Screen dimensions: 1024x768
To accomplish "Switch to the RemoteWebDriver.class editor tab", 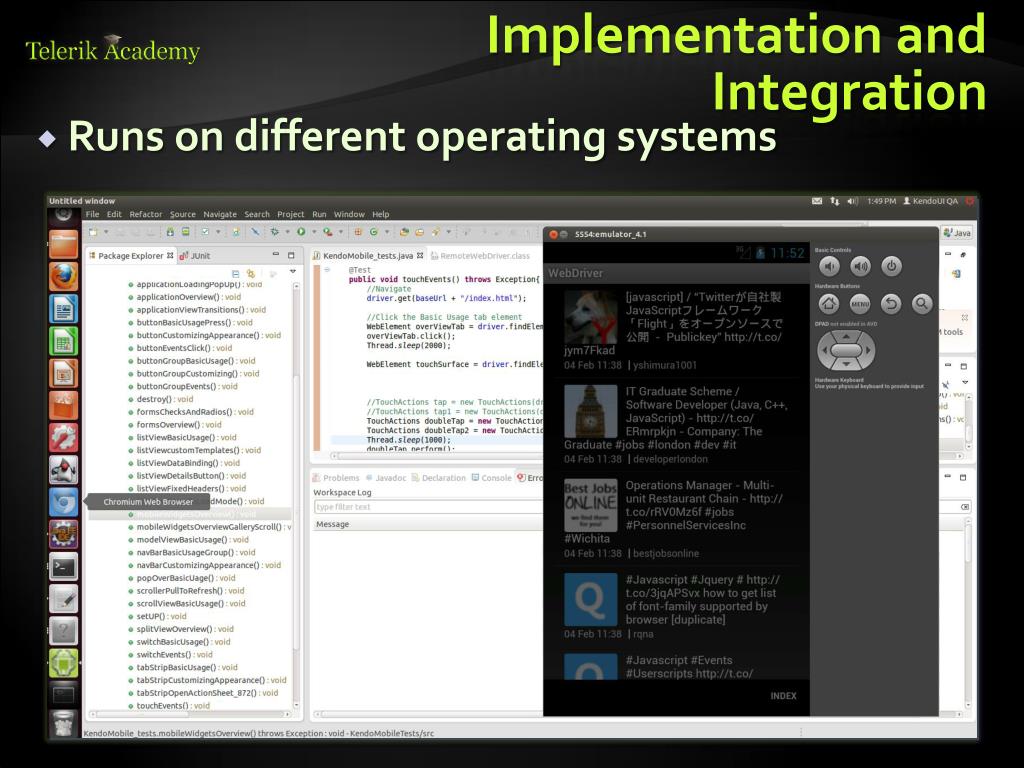I will pyautogui.click(x=480, y=255).
